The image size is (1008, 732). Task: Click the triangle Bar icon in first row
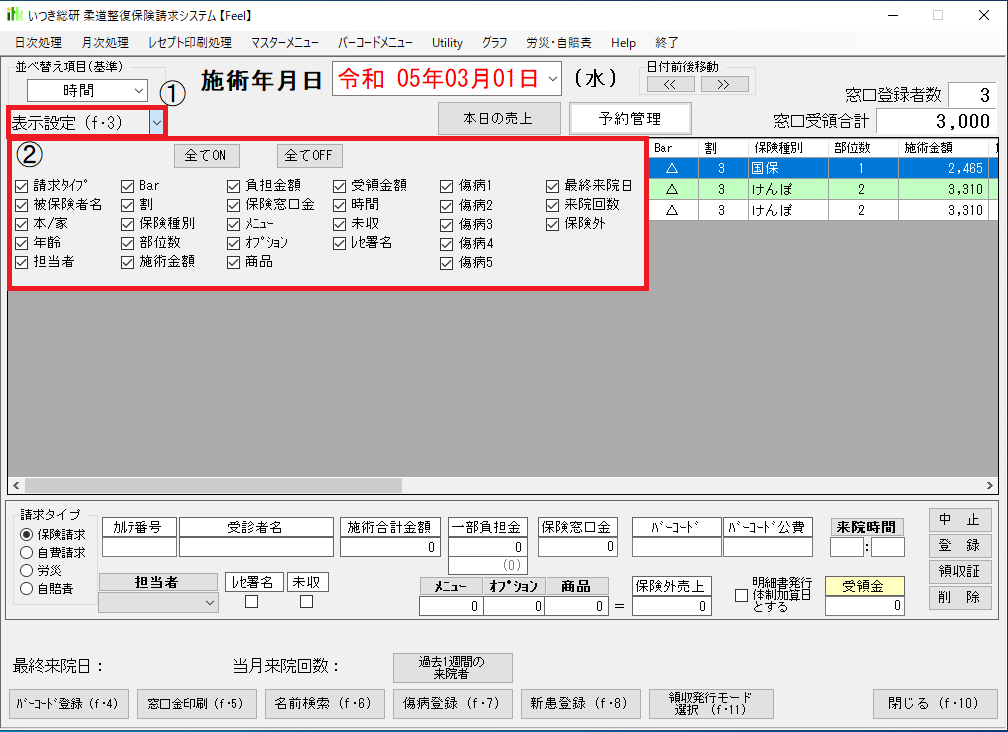coord(672,167)
